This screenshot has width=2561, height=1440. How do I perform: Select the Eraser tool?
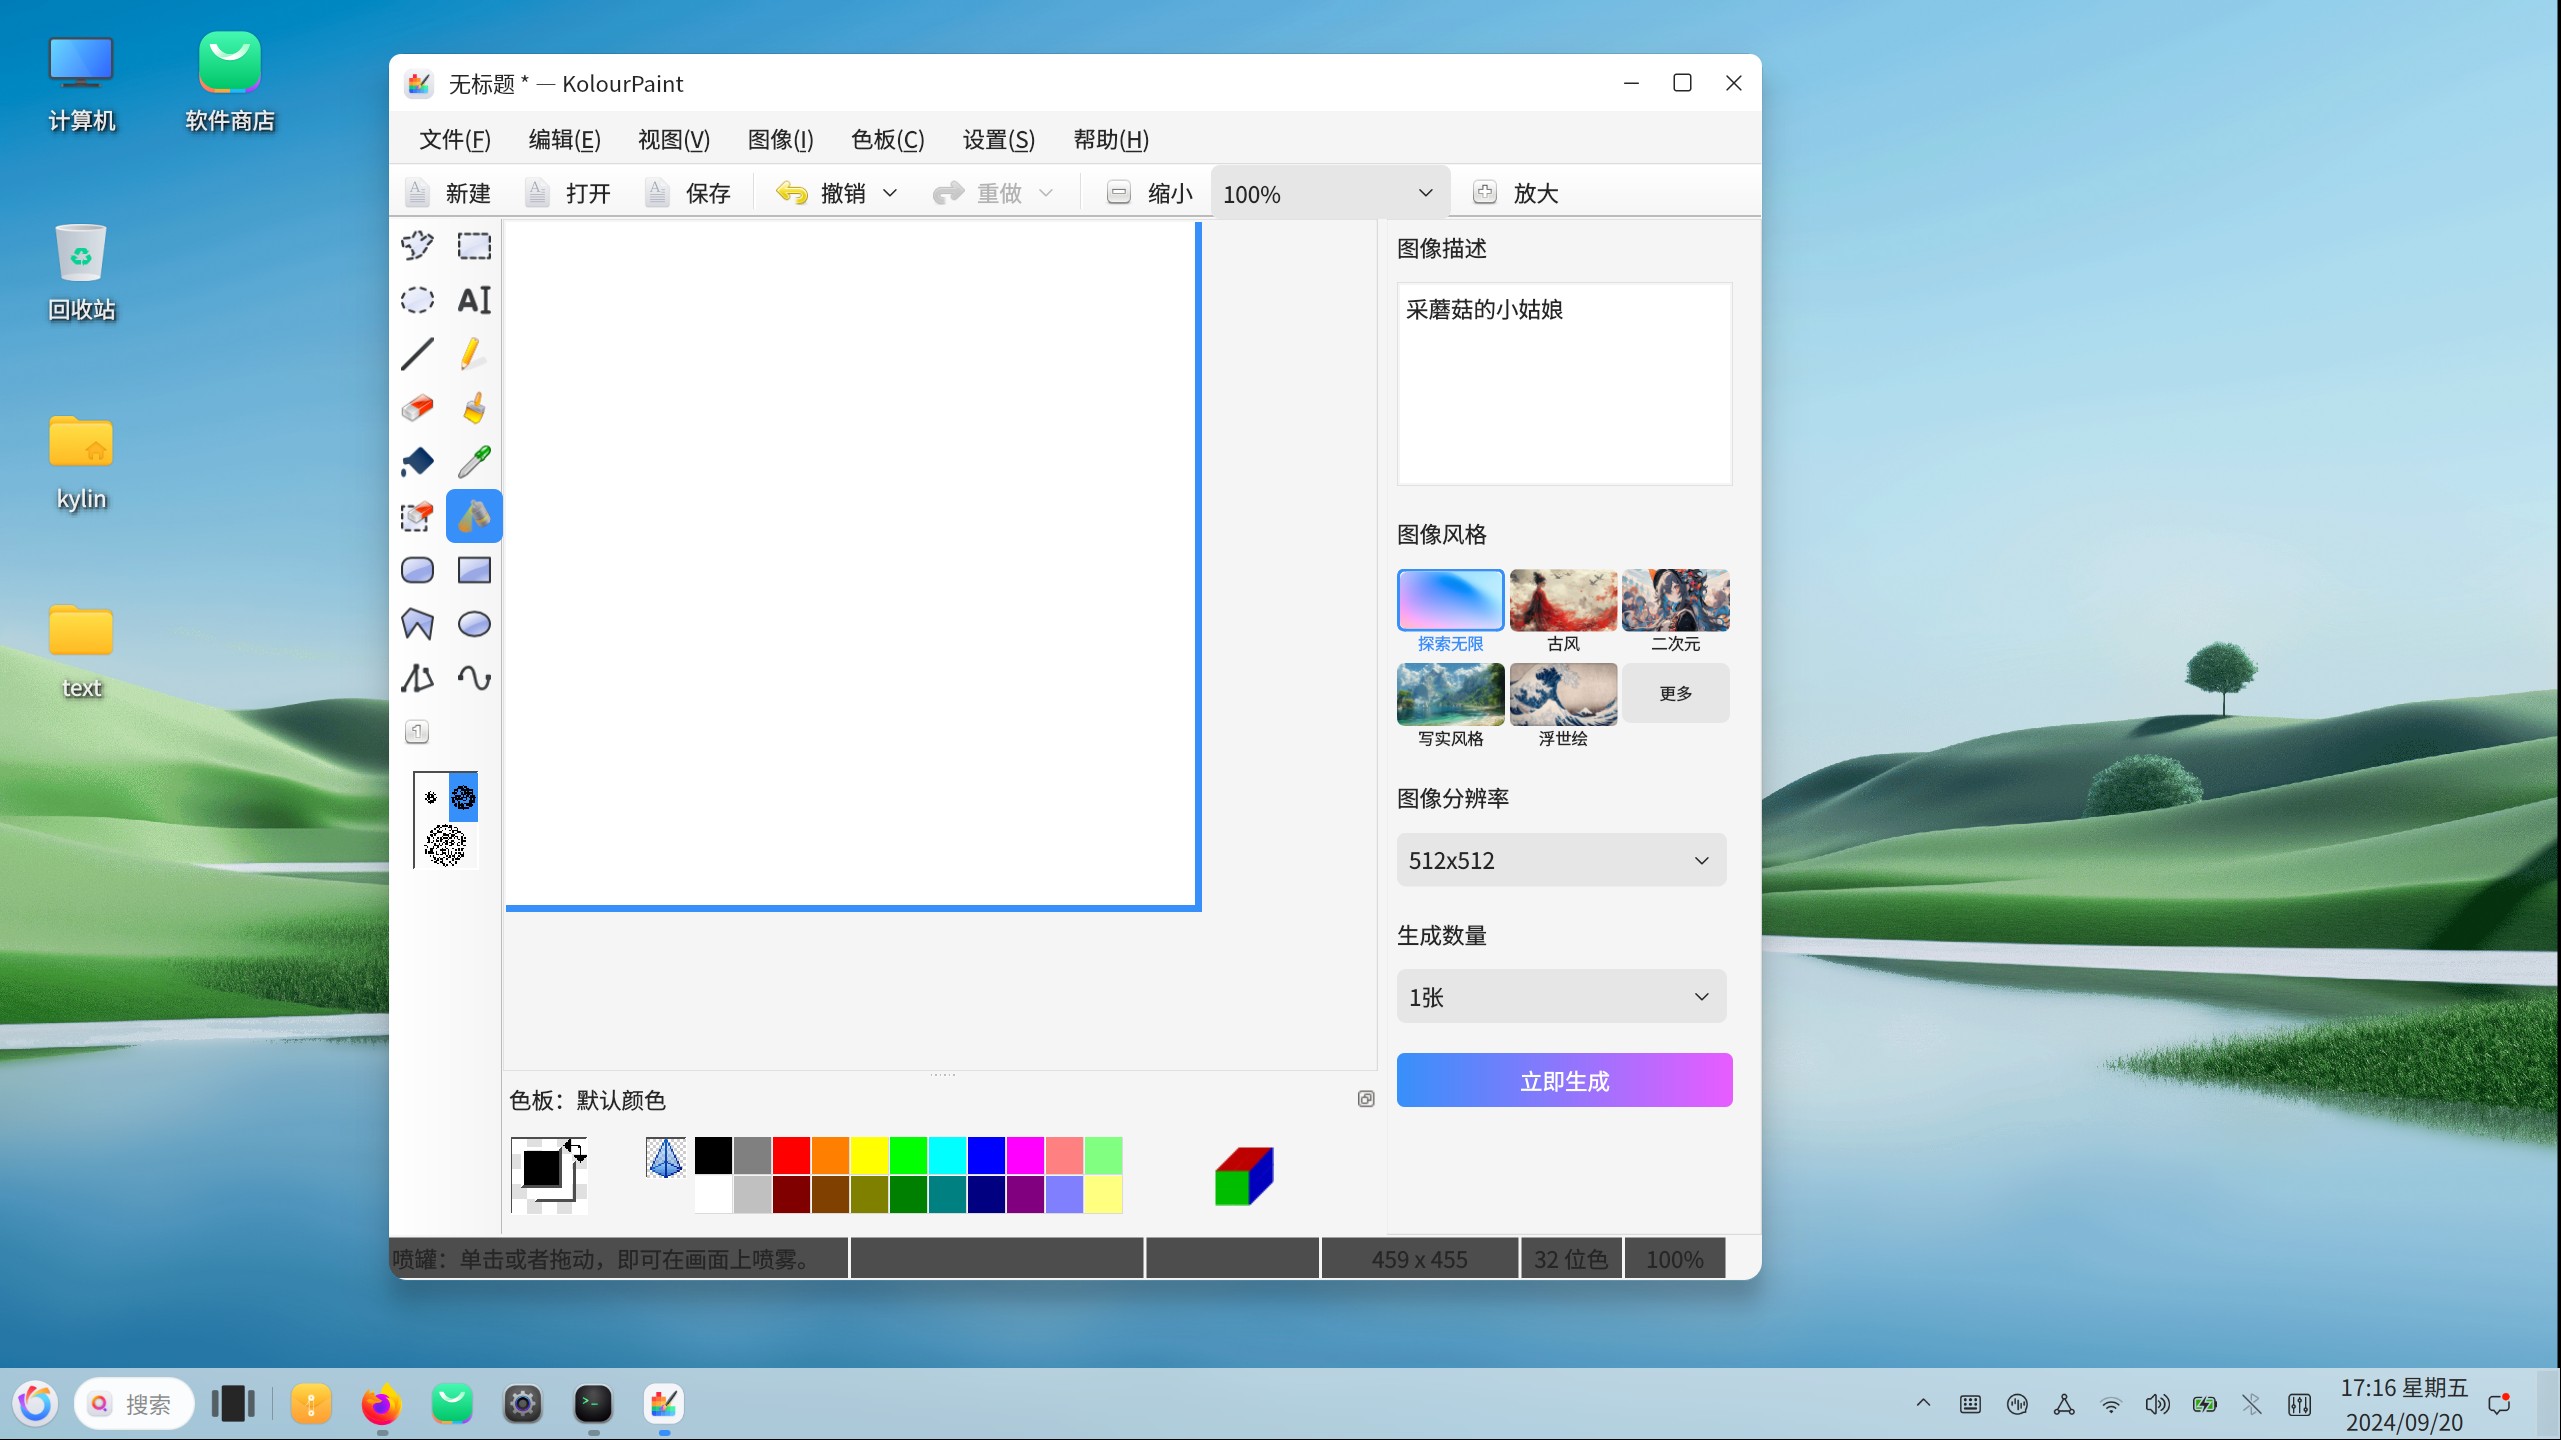(417, 408)
